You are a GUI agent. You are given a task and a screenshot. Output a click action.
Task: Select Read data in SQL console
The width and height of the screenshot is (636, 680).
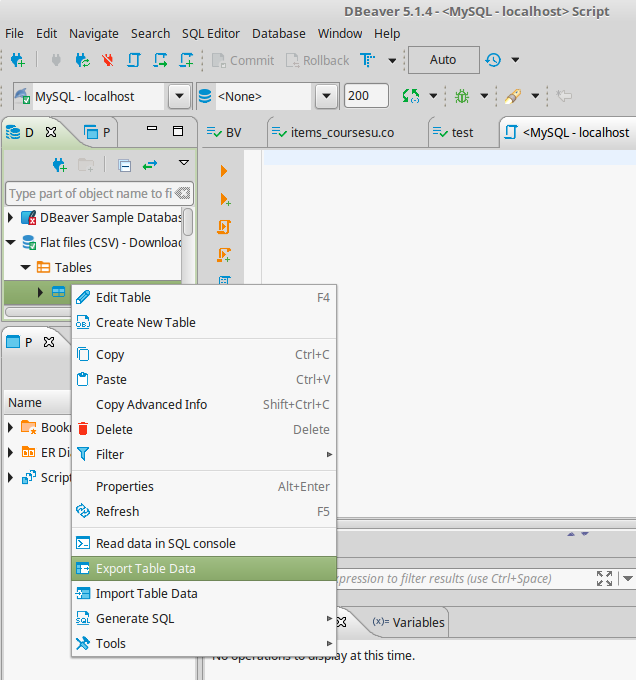point(204,543)
